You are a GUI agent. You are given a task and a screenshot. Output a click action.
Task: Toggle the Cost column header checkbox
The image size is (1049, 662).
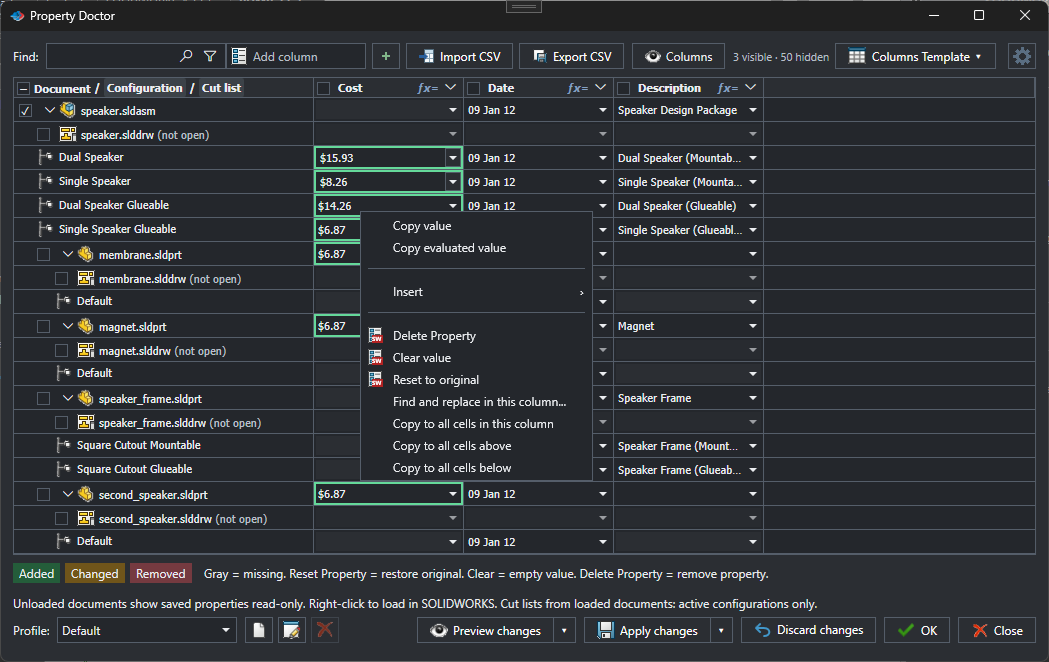[324, 88]
